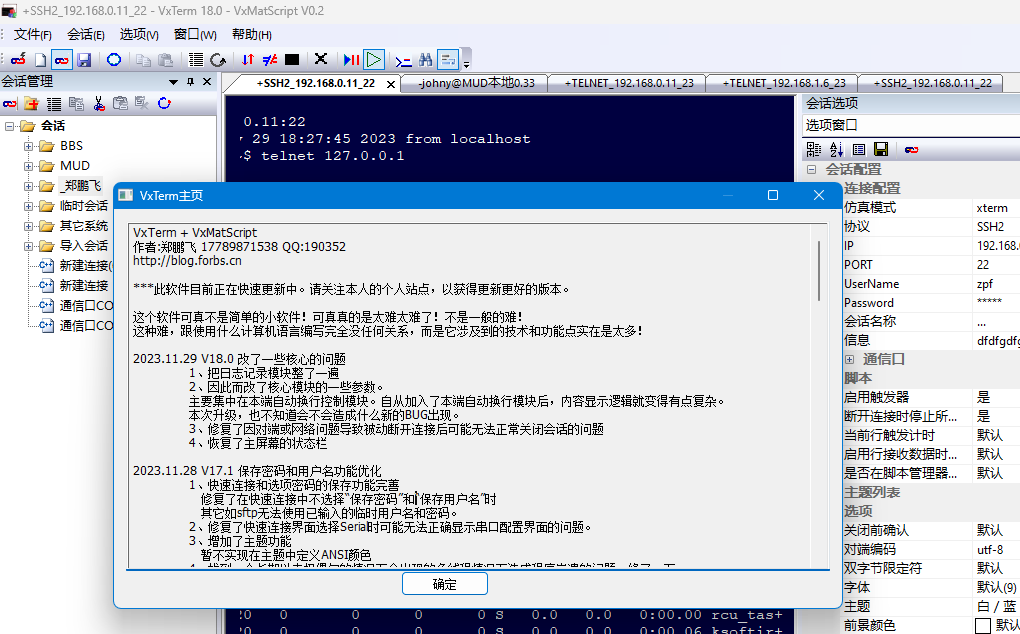Click the blue play with red pause icon
Viewport: 1020px width, 634px height.
tap(351, 60)
